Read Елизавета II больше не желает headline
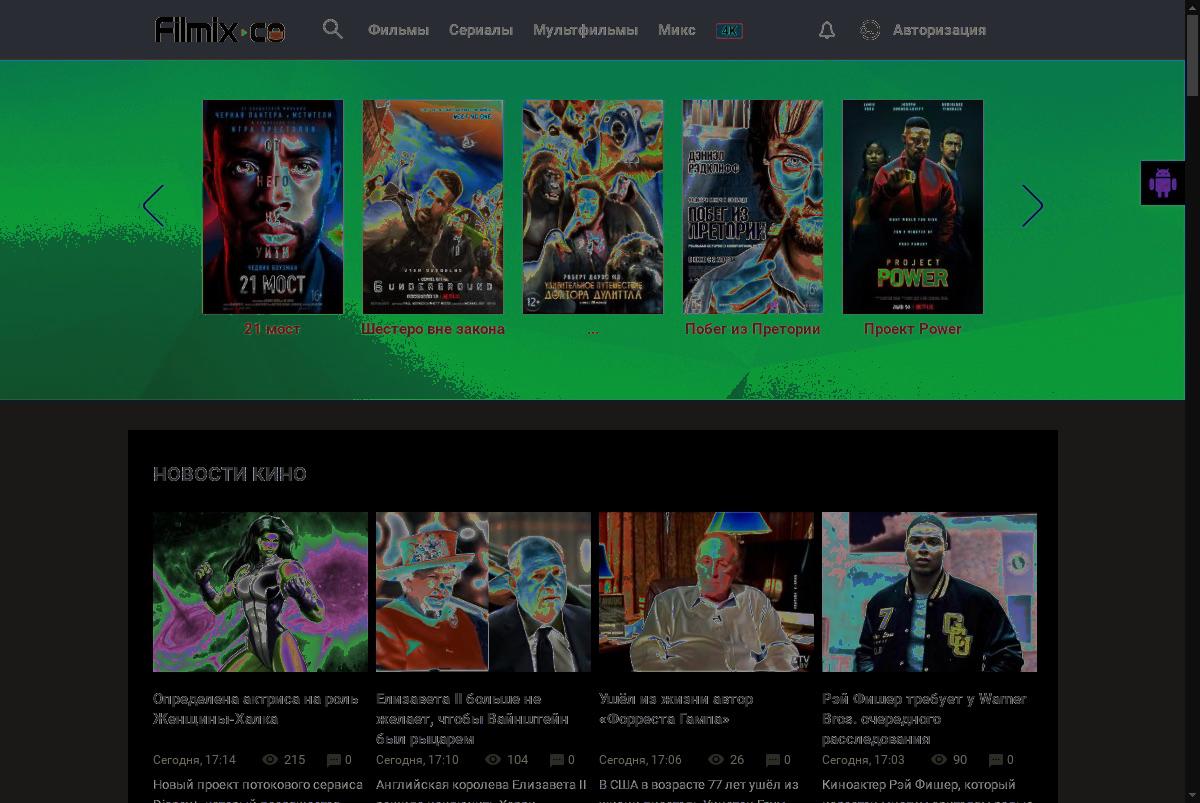This screenshot has width=1200, height=803. (473, 719)
